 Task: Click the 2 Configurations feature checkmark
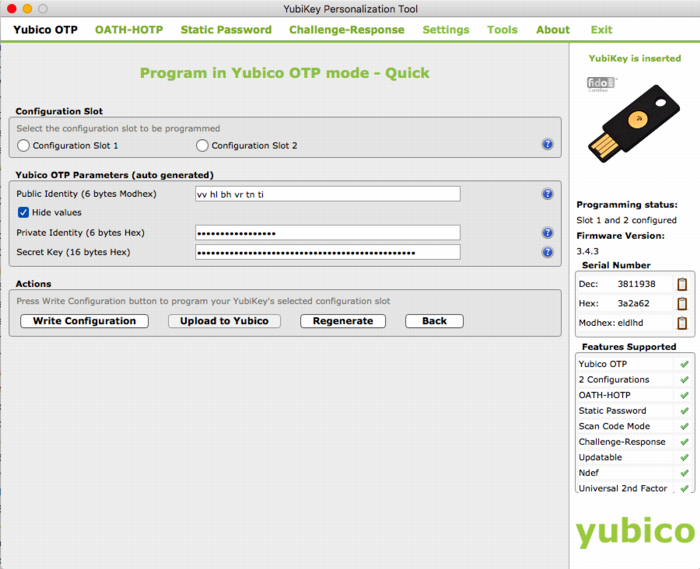coord(684,380)
